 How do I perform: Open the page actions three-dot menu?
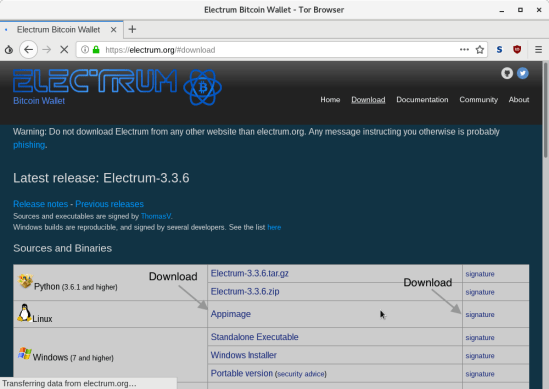[x=464, y=50]
